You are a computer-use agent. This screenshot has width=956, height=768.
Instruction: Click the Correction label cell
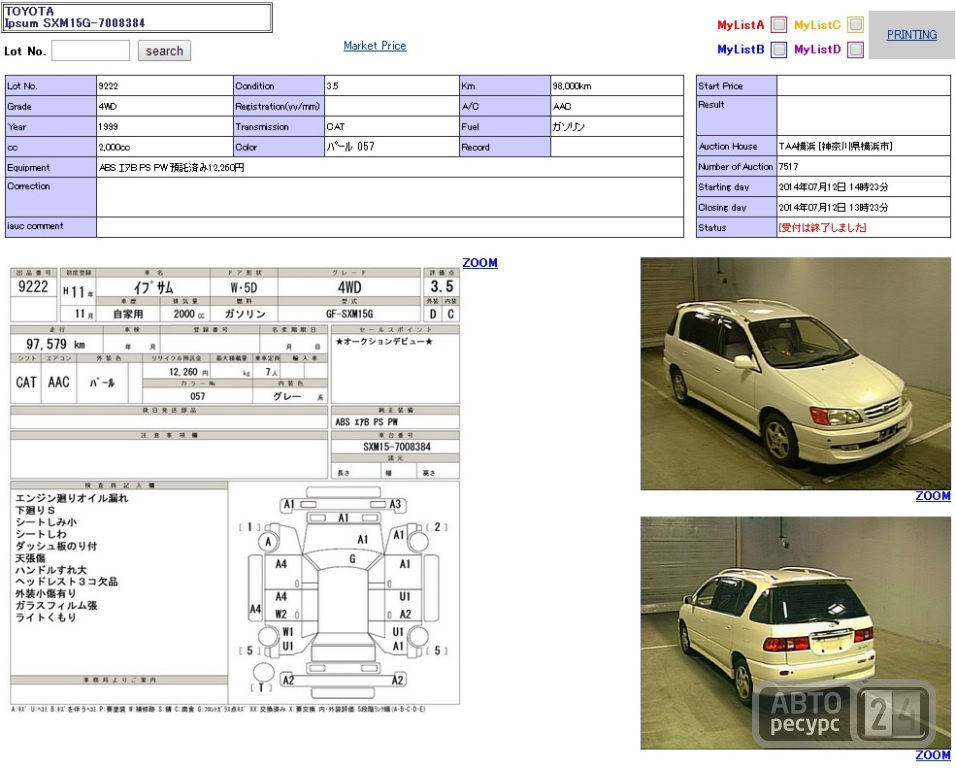(x=51, y=197)
